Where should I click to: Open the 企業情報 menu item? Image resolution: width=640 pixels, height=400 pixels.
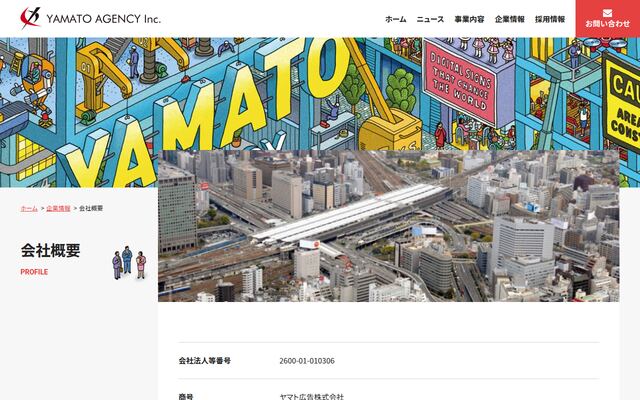[x=510, y=19]
